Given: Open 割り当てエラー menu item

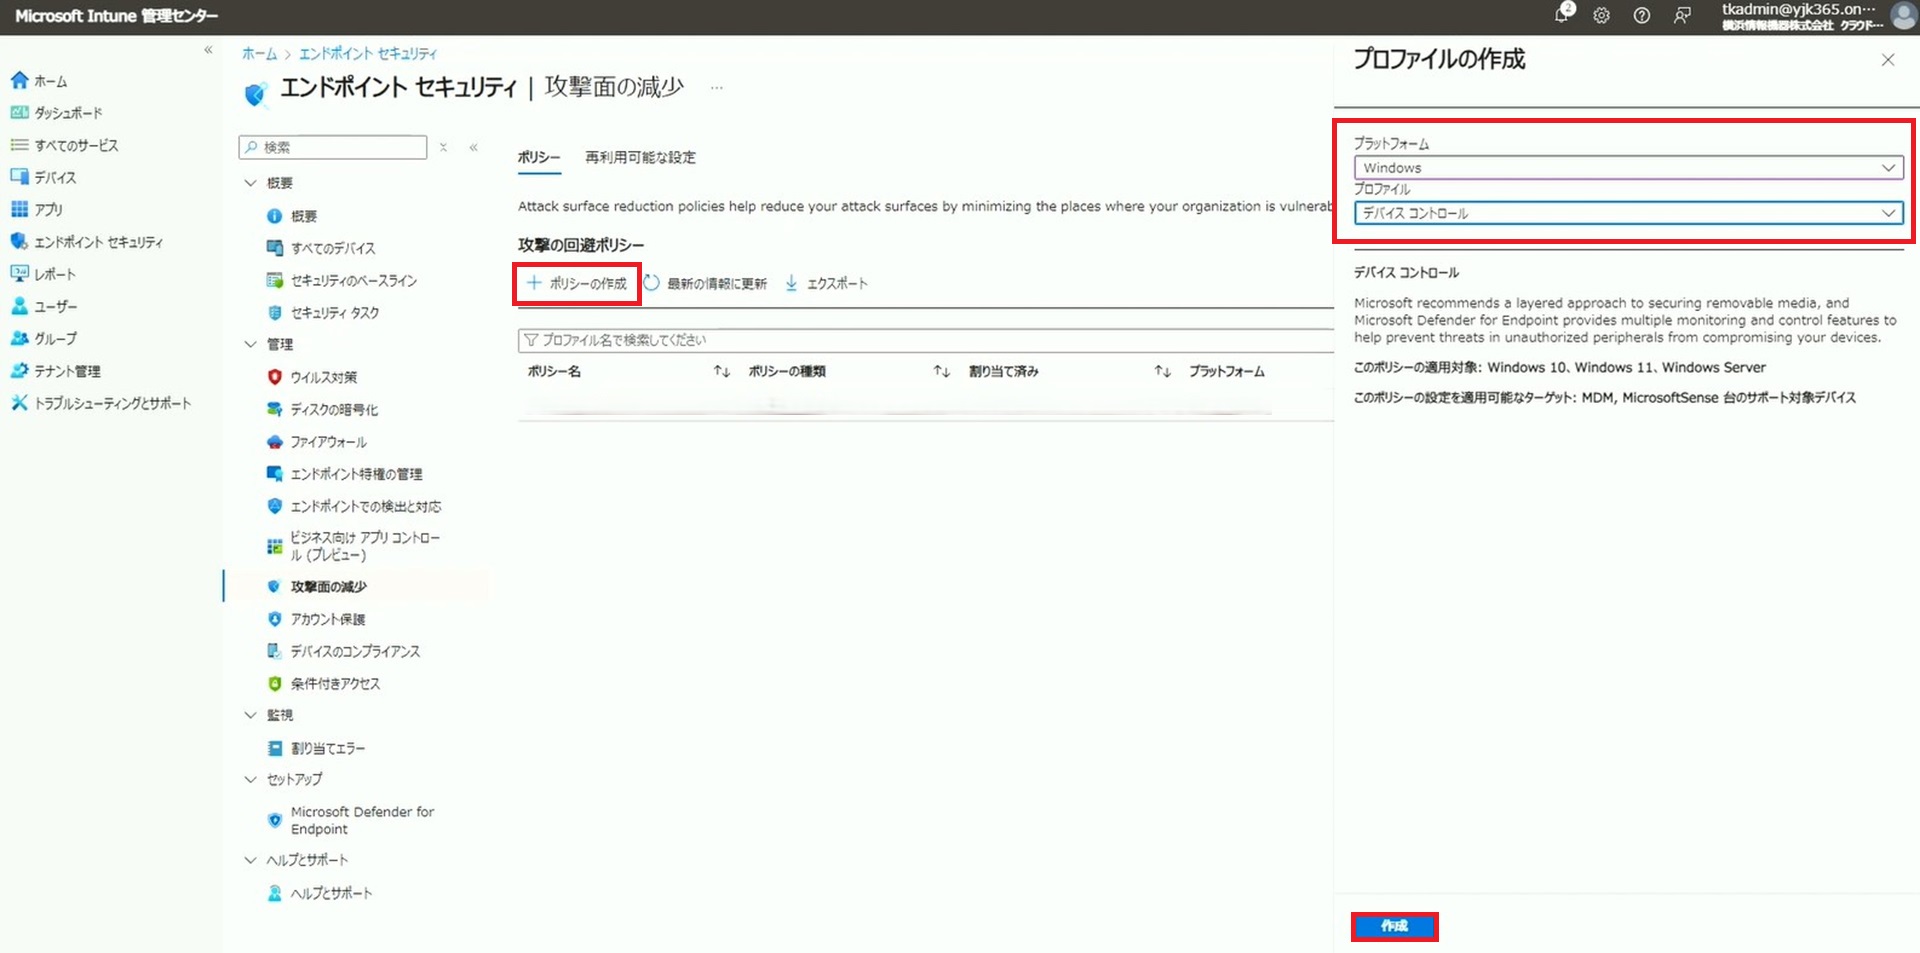Looking at the screenshot, I should 327,748.
